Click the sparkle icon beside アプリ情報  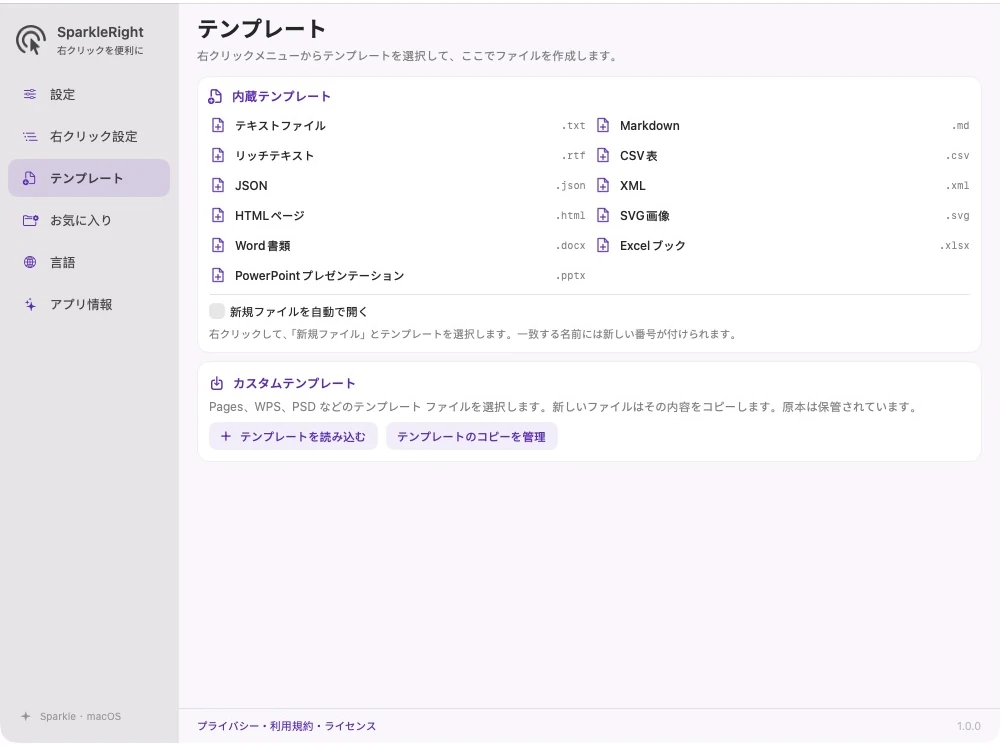coord(30,304)
